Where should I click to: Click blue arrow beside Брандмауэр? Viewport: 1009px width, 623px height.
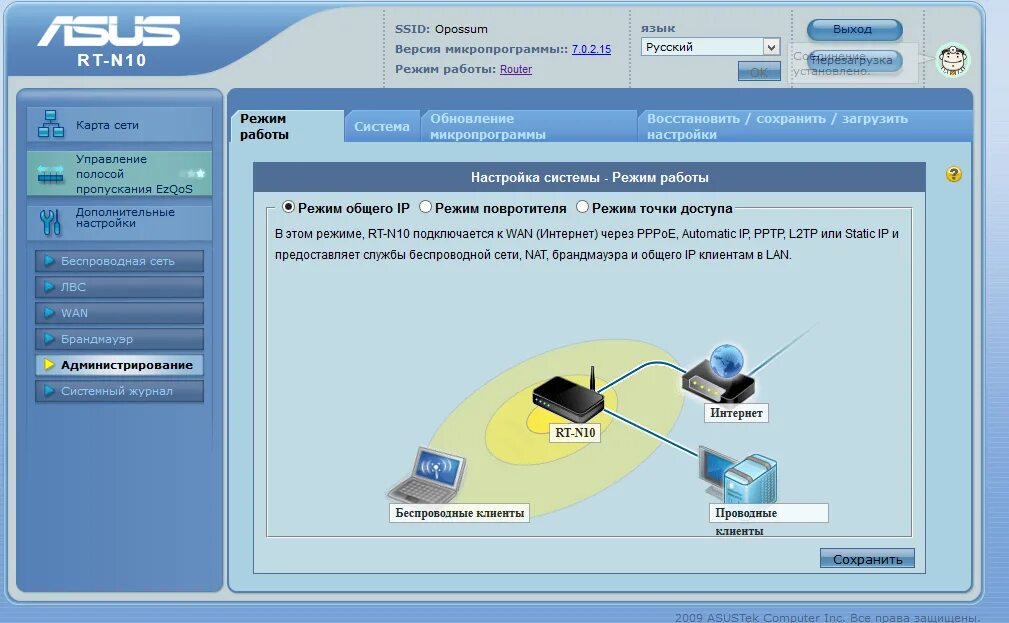point(49,339)
